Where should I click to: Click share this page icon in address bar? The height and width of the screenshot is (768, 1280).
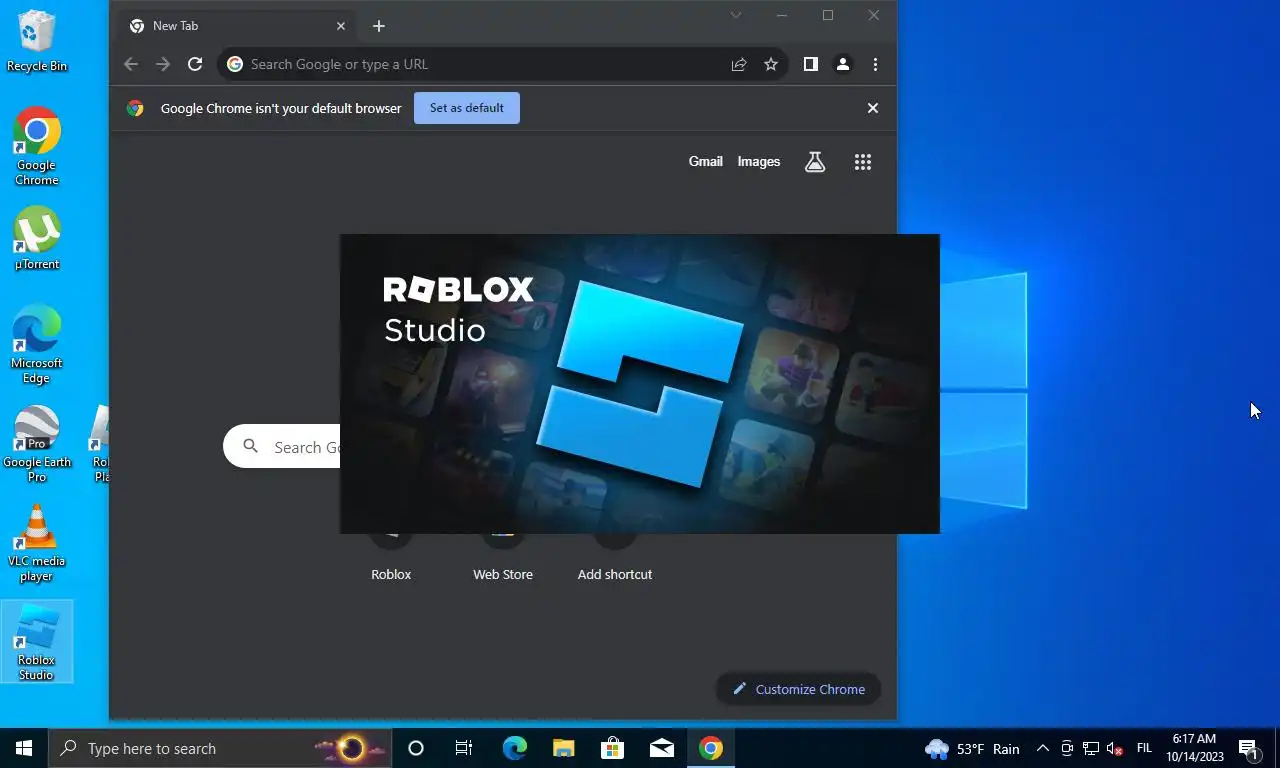(x=739, y=64)
